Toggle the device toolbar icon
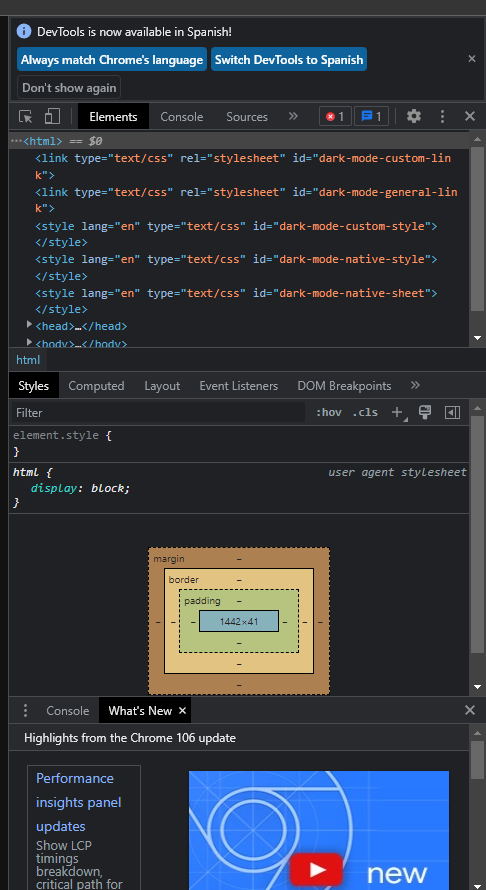Viewport: 486px width, 890px height. (52, 116)
